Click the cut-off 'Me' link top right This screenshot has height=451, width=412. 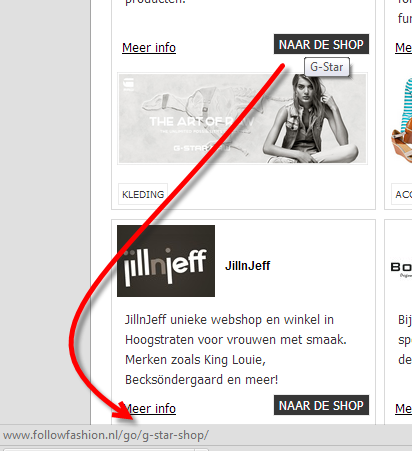tap(403, 48)
